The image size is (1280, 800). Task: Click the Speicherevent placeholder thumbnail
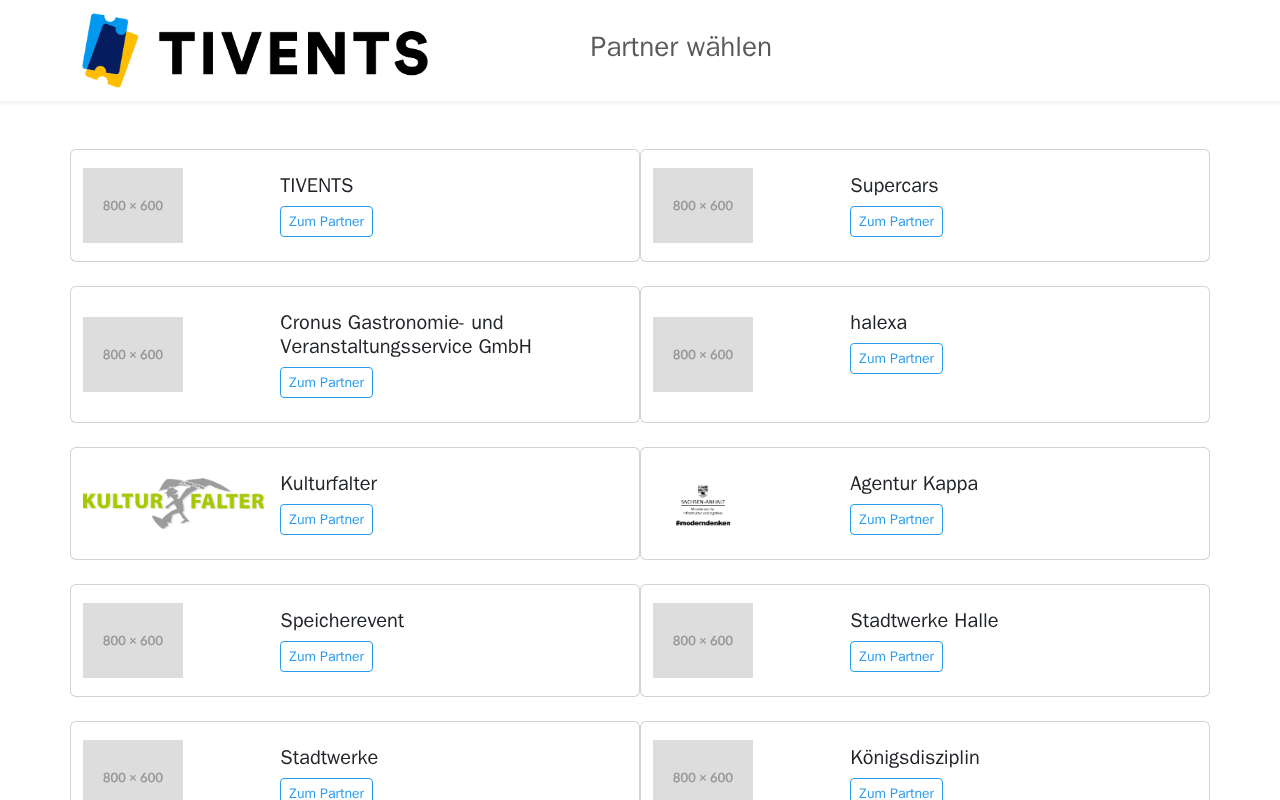(133, 640)
